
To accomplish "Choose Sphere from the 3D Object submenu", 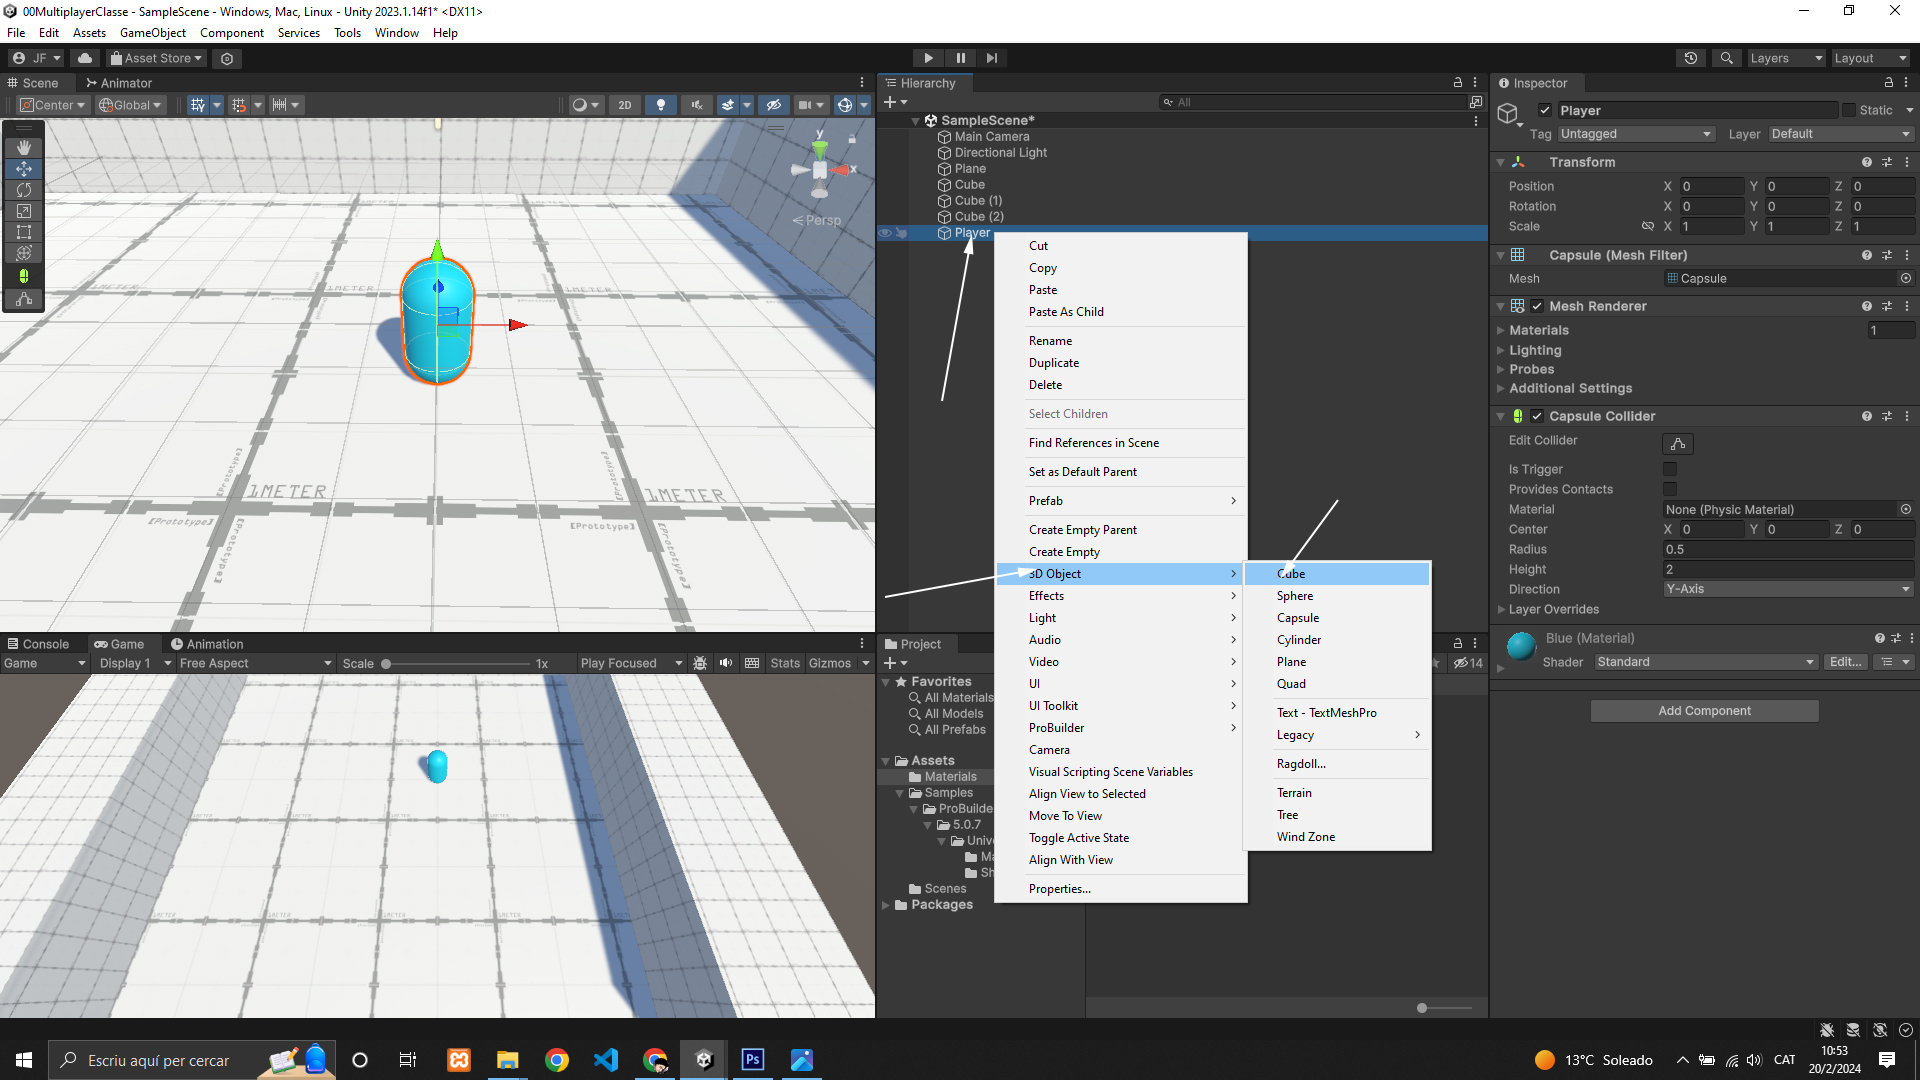I will (x=1294, y=596).
